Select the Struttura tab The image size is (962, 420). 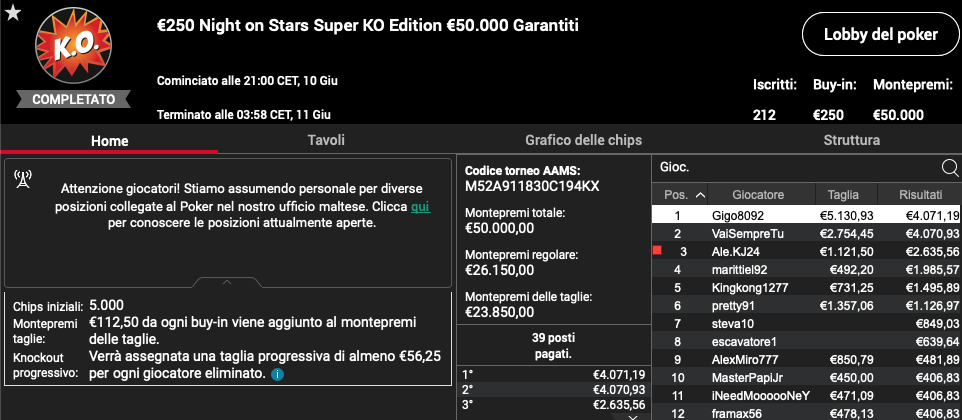coord(852,140)
